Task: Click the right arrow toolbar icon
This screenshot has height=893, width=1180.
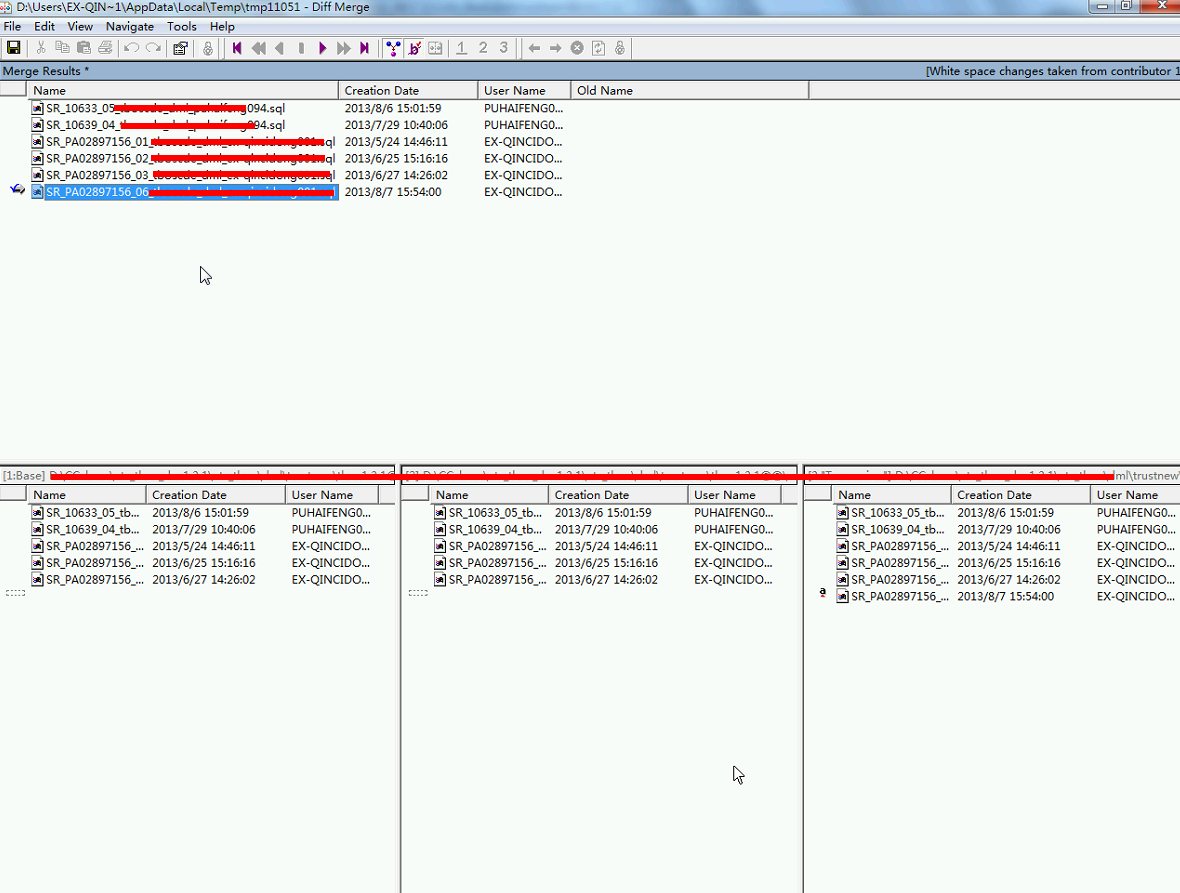Action: click(x=555, y=48)
